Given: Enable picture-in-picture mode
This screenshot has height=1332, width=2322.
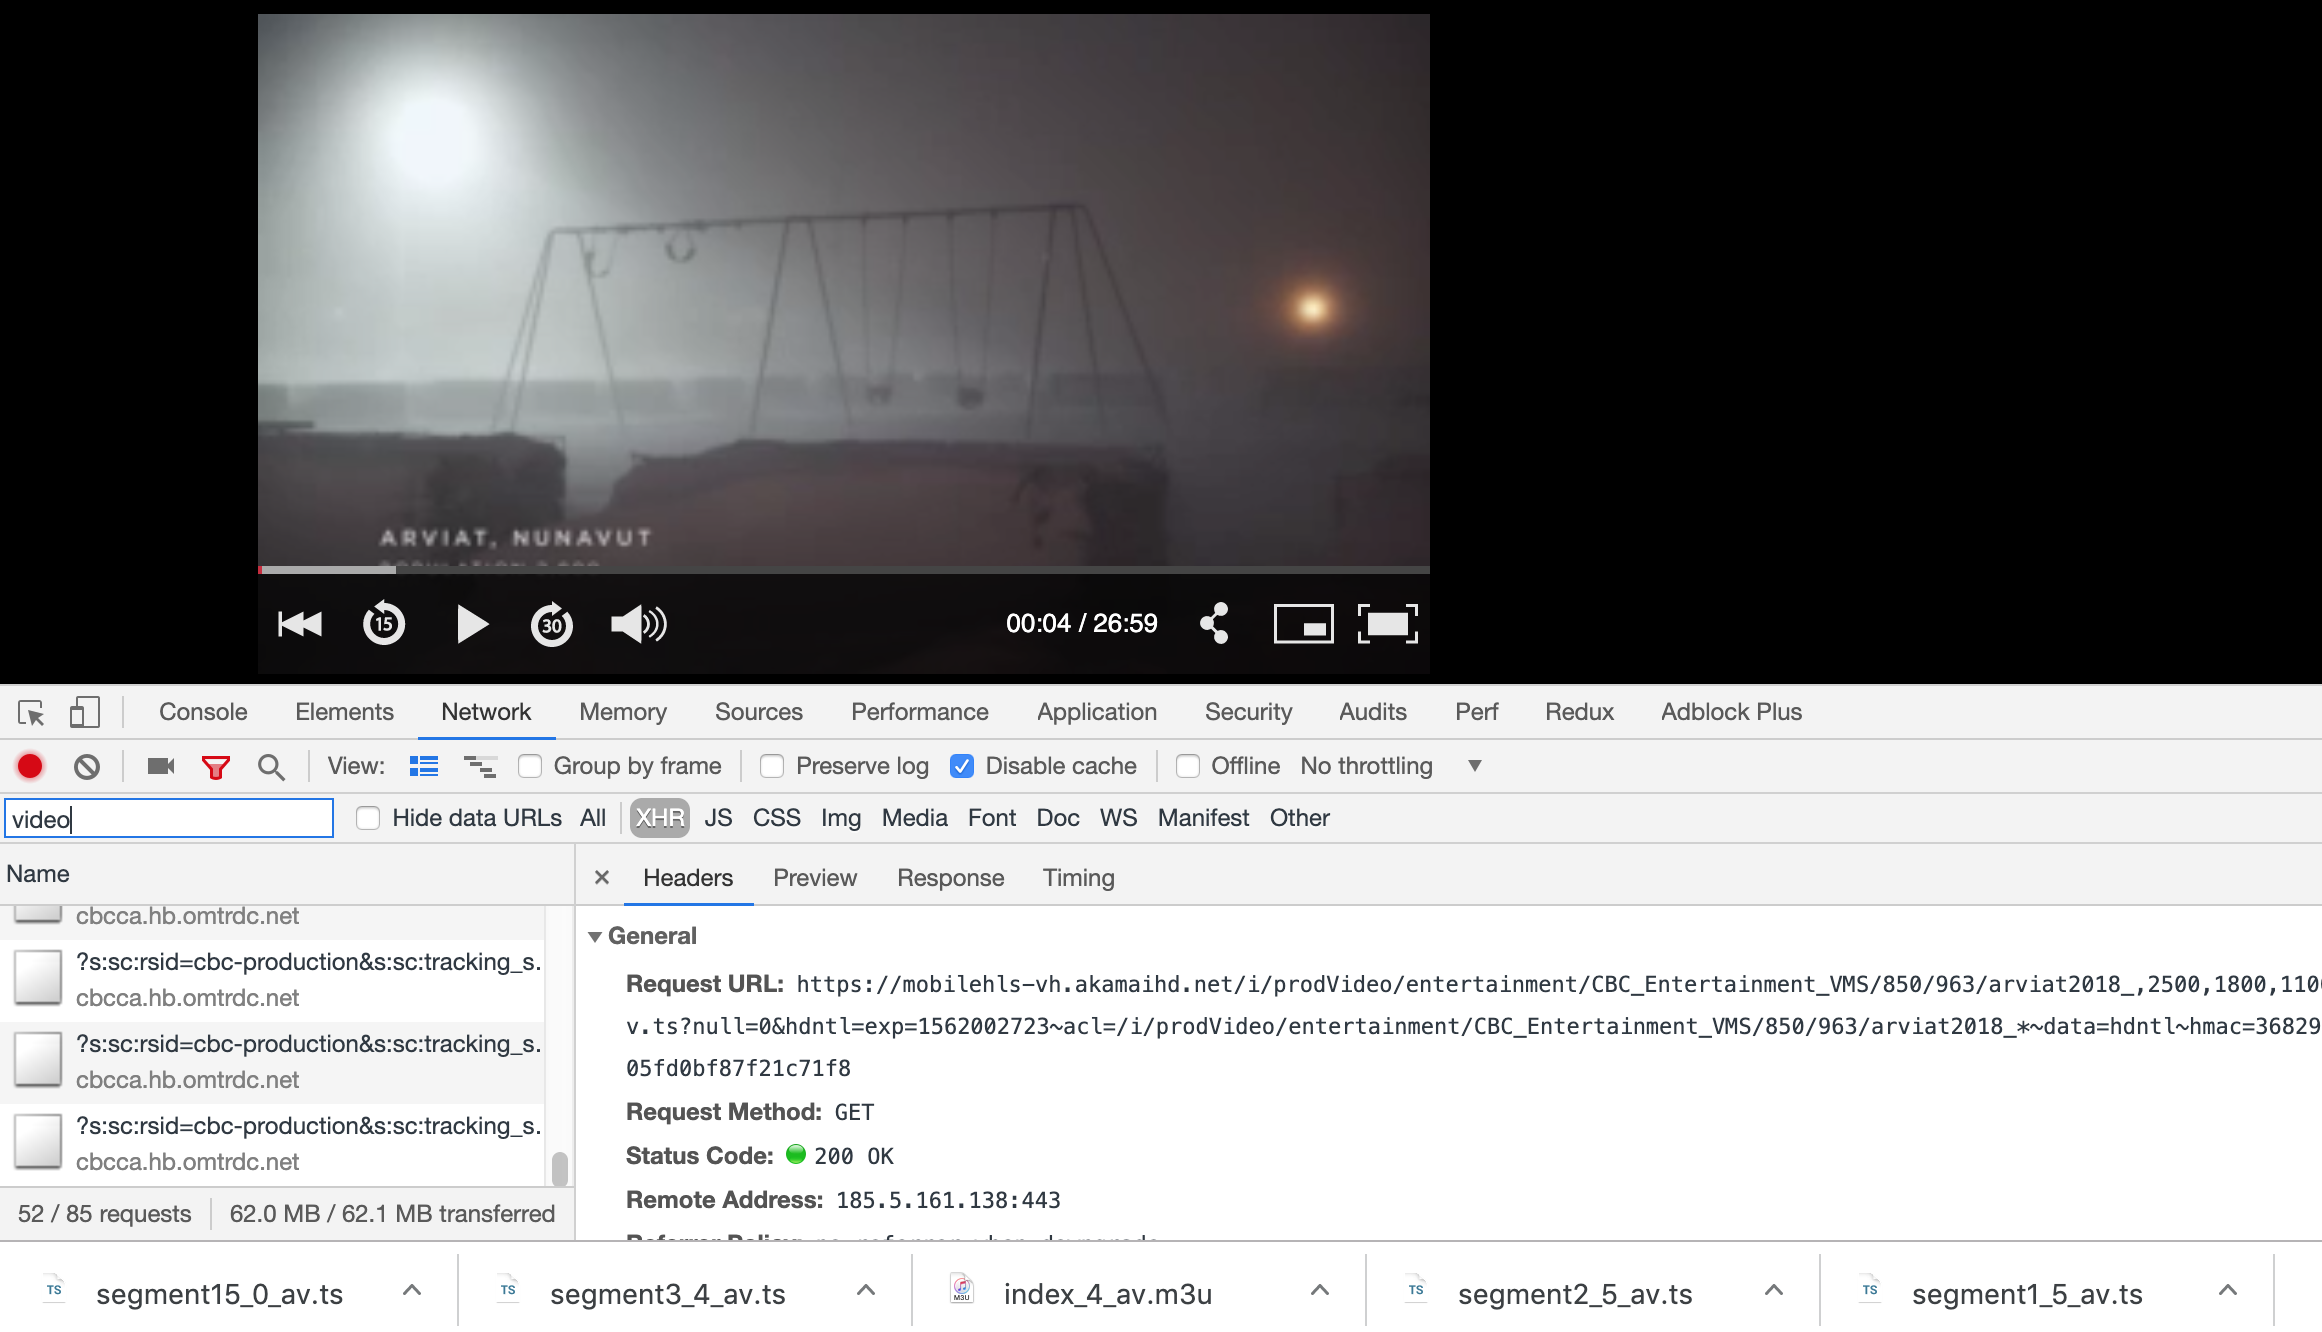Looking at the screenshot, I should point(1303,624).
